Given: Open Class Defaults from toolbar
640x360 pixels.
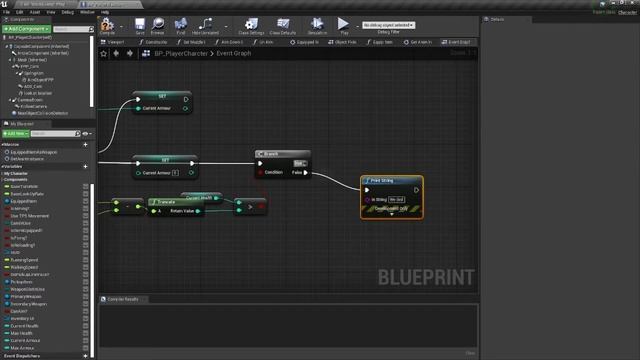Looking at the screenshot, I should pos(283,26).
